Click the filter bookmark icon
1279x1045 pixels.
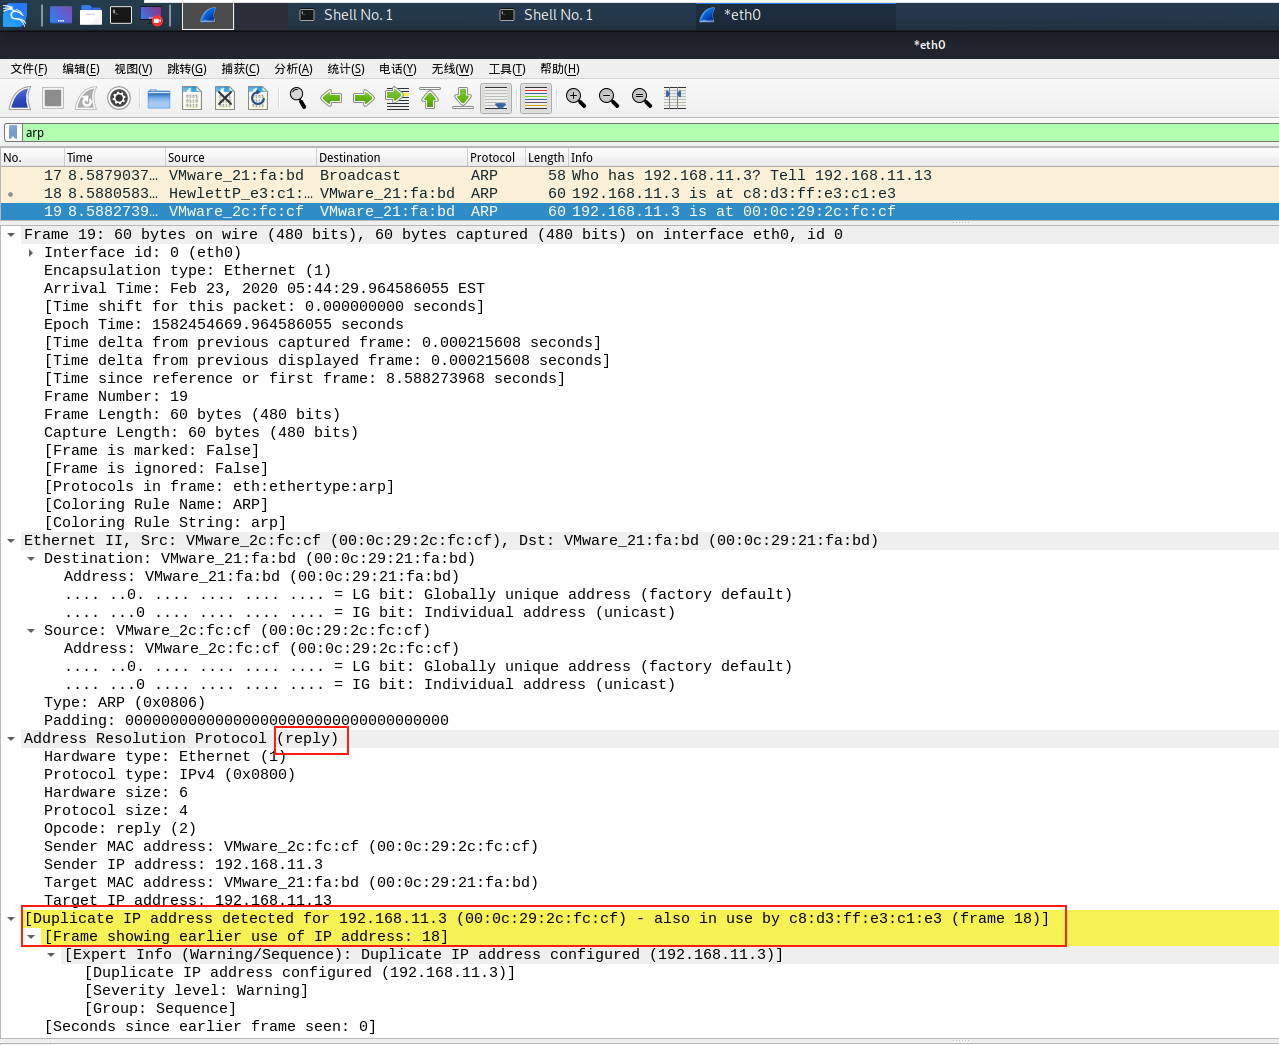tap(11, 131)
